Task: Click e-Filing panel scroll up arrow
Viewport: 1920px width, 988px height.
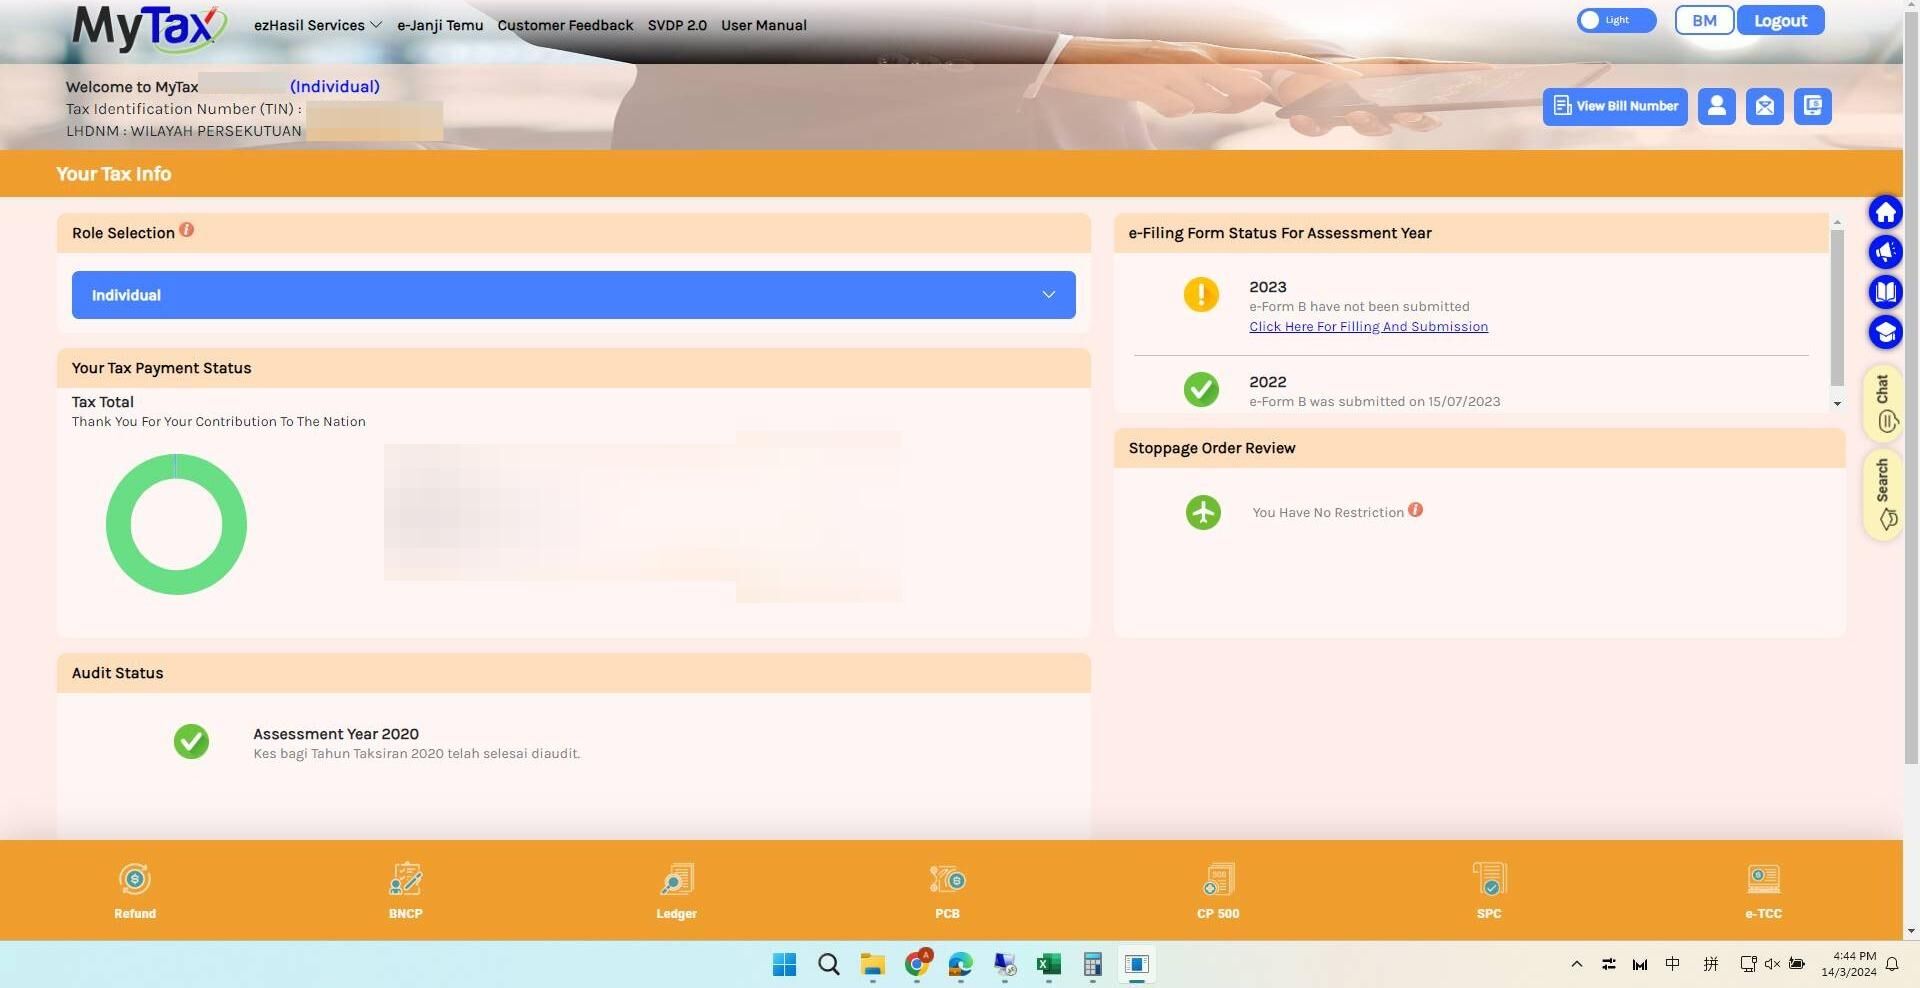Action: coord(1837,222)
